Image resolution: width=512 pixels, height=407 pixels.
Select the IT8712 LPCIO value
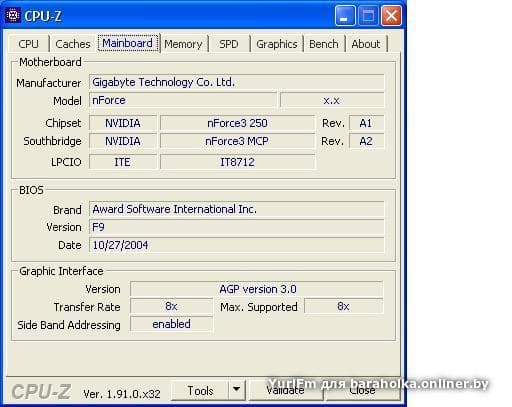click(237, 162)
